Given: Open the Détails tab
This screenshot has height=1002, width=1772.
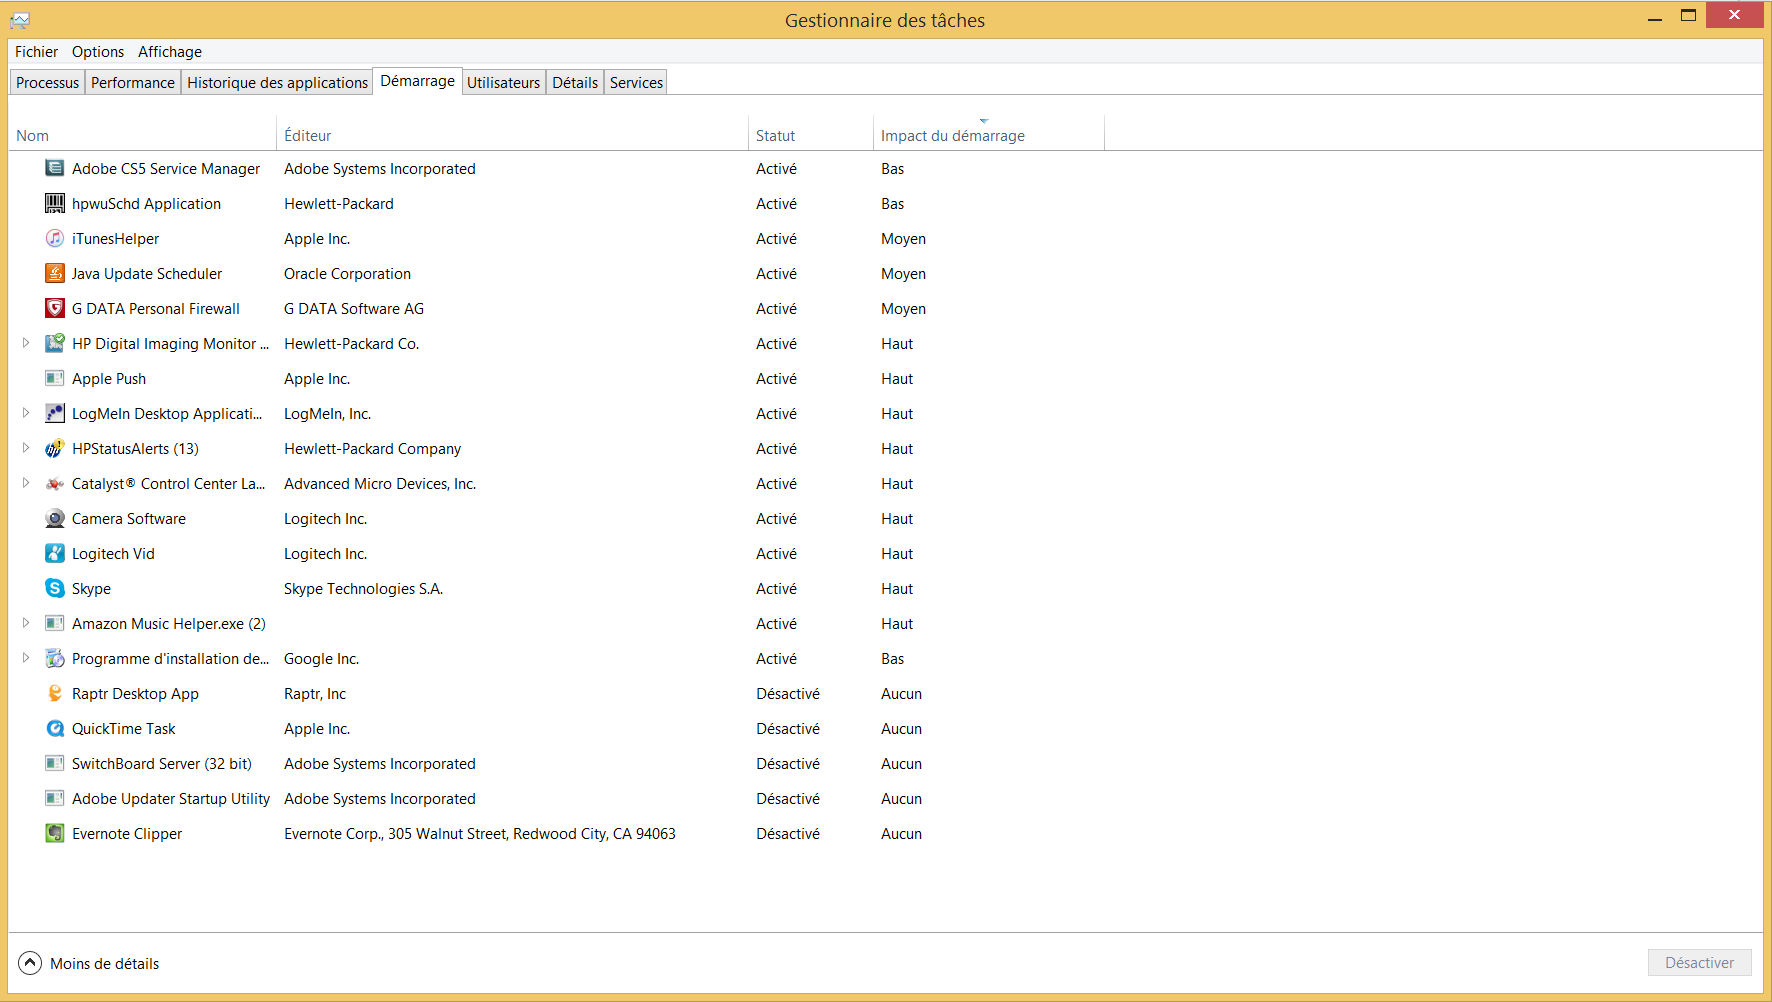Looking at the screenshot, I should point(575,82).
